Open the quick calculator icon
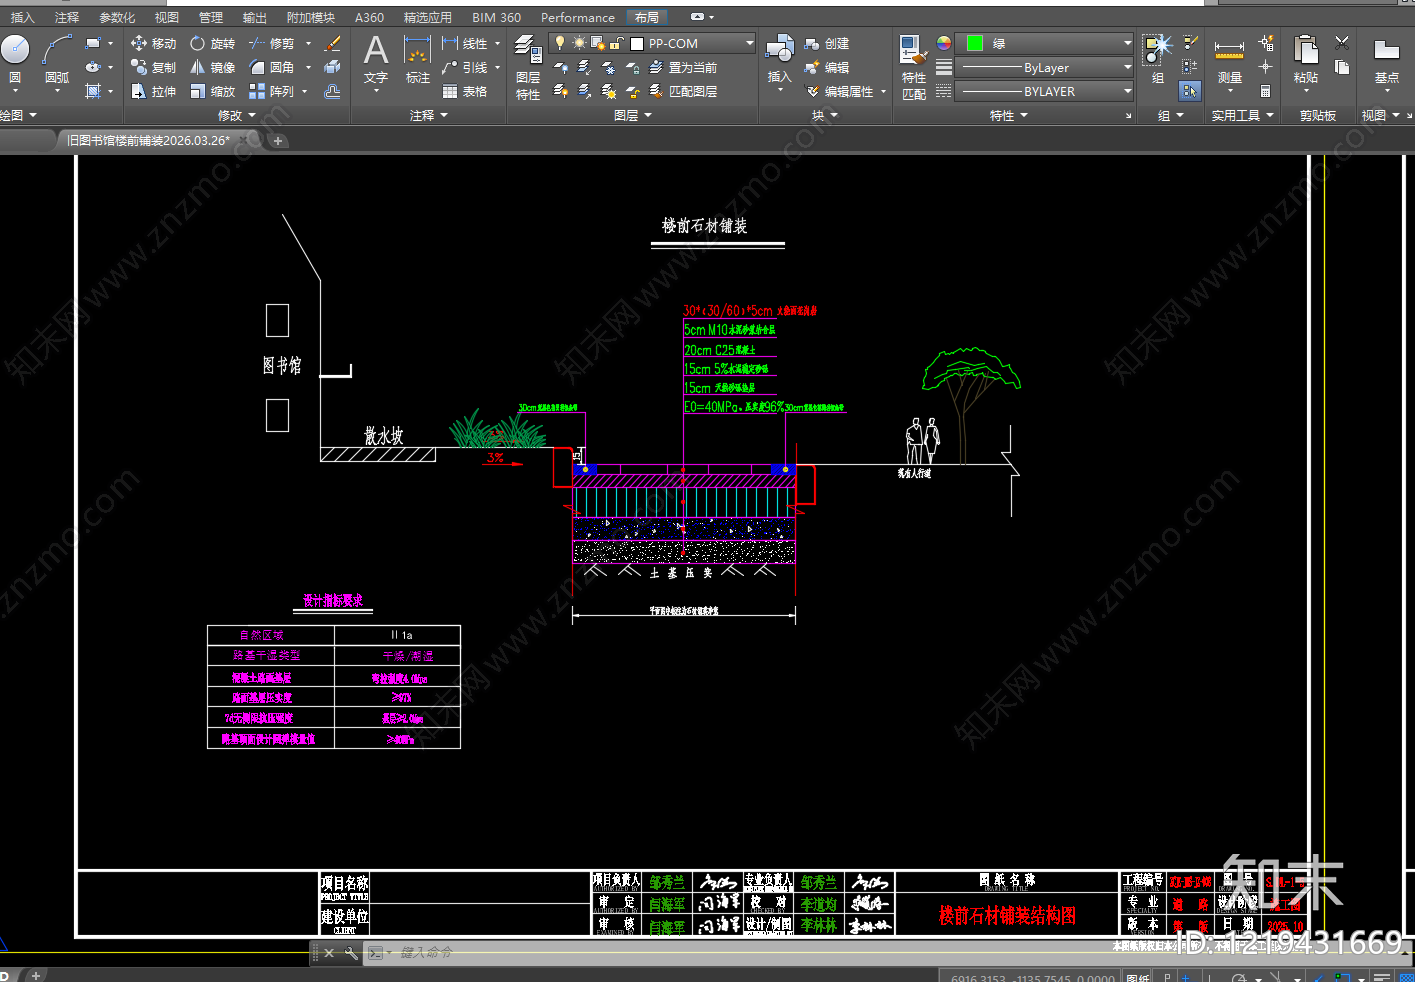1415x982 pixels. click(x=1265, y=91)
